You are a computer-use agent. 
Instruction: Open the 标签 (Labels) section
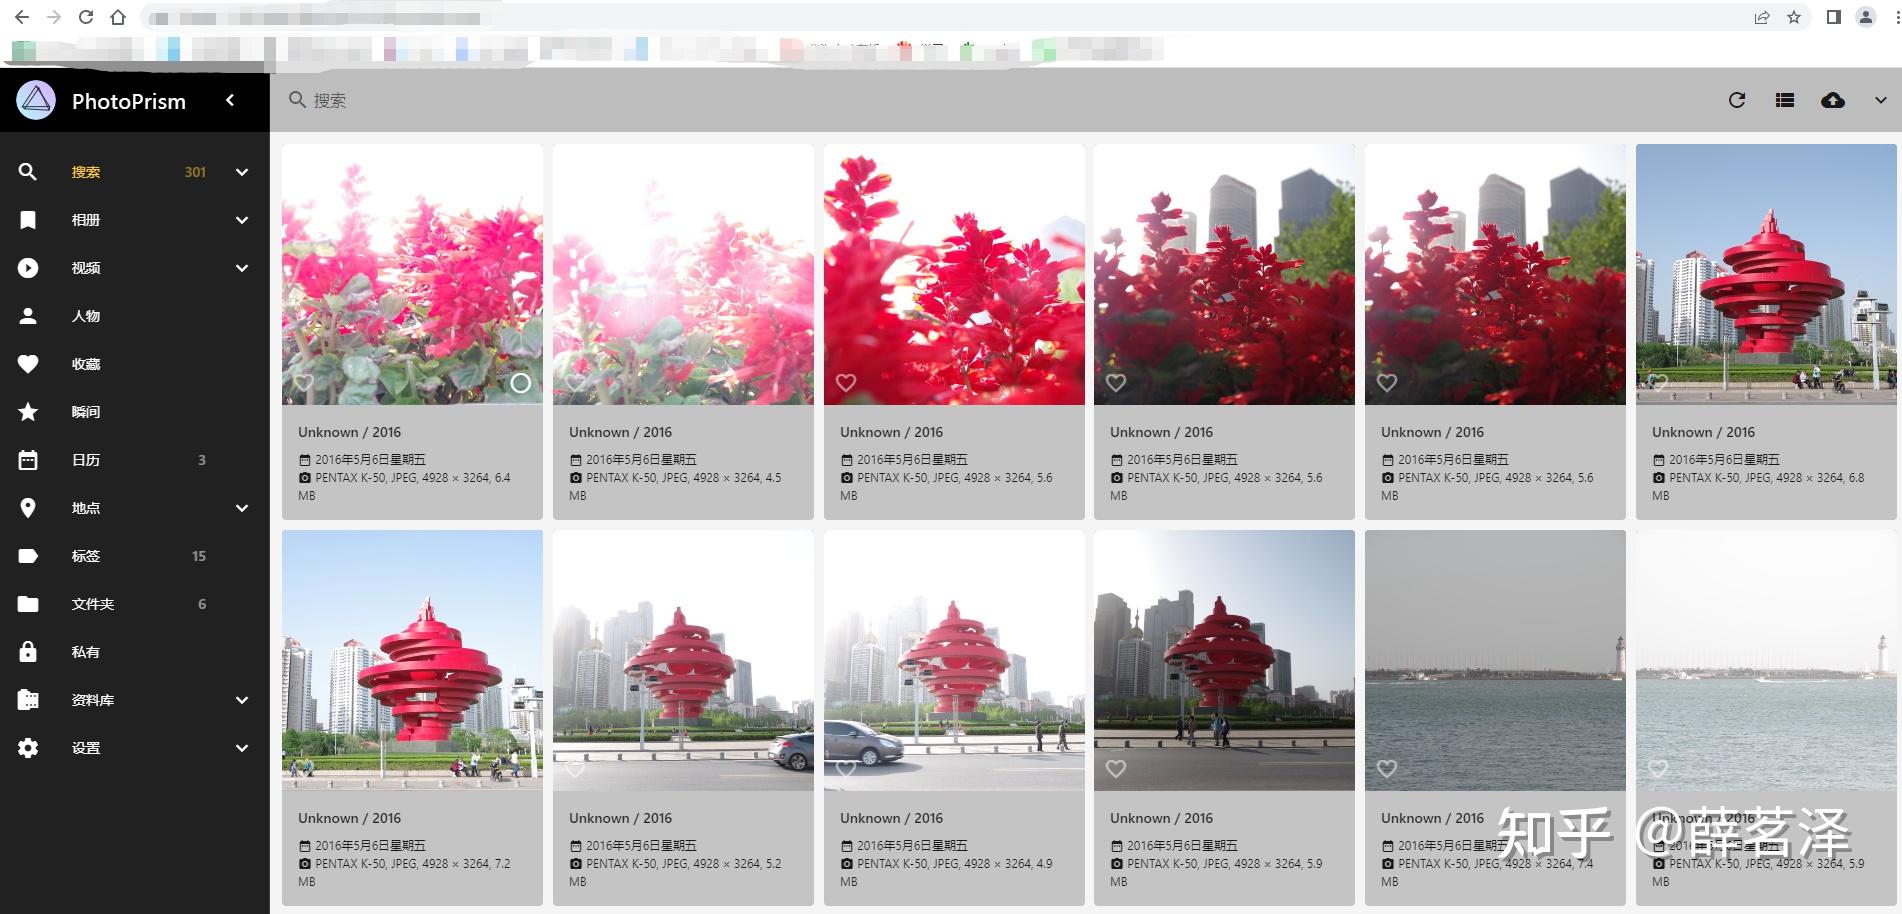[85, 556]
